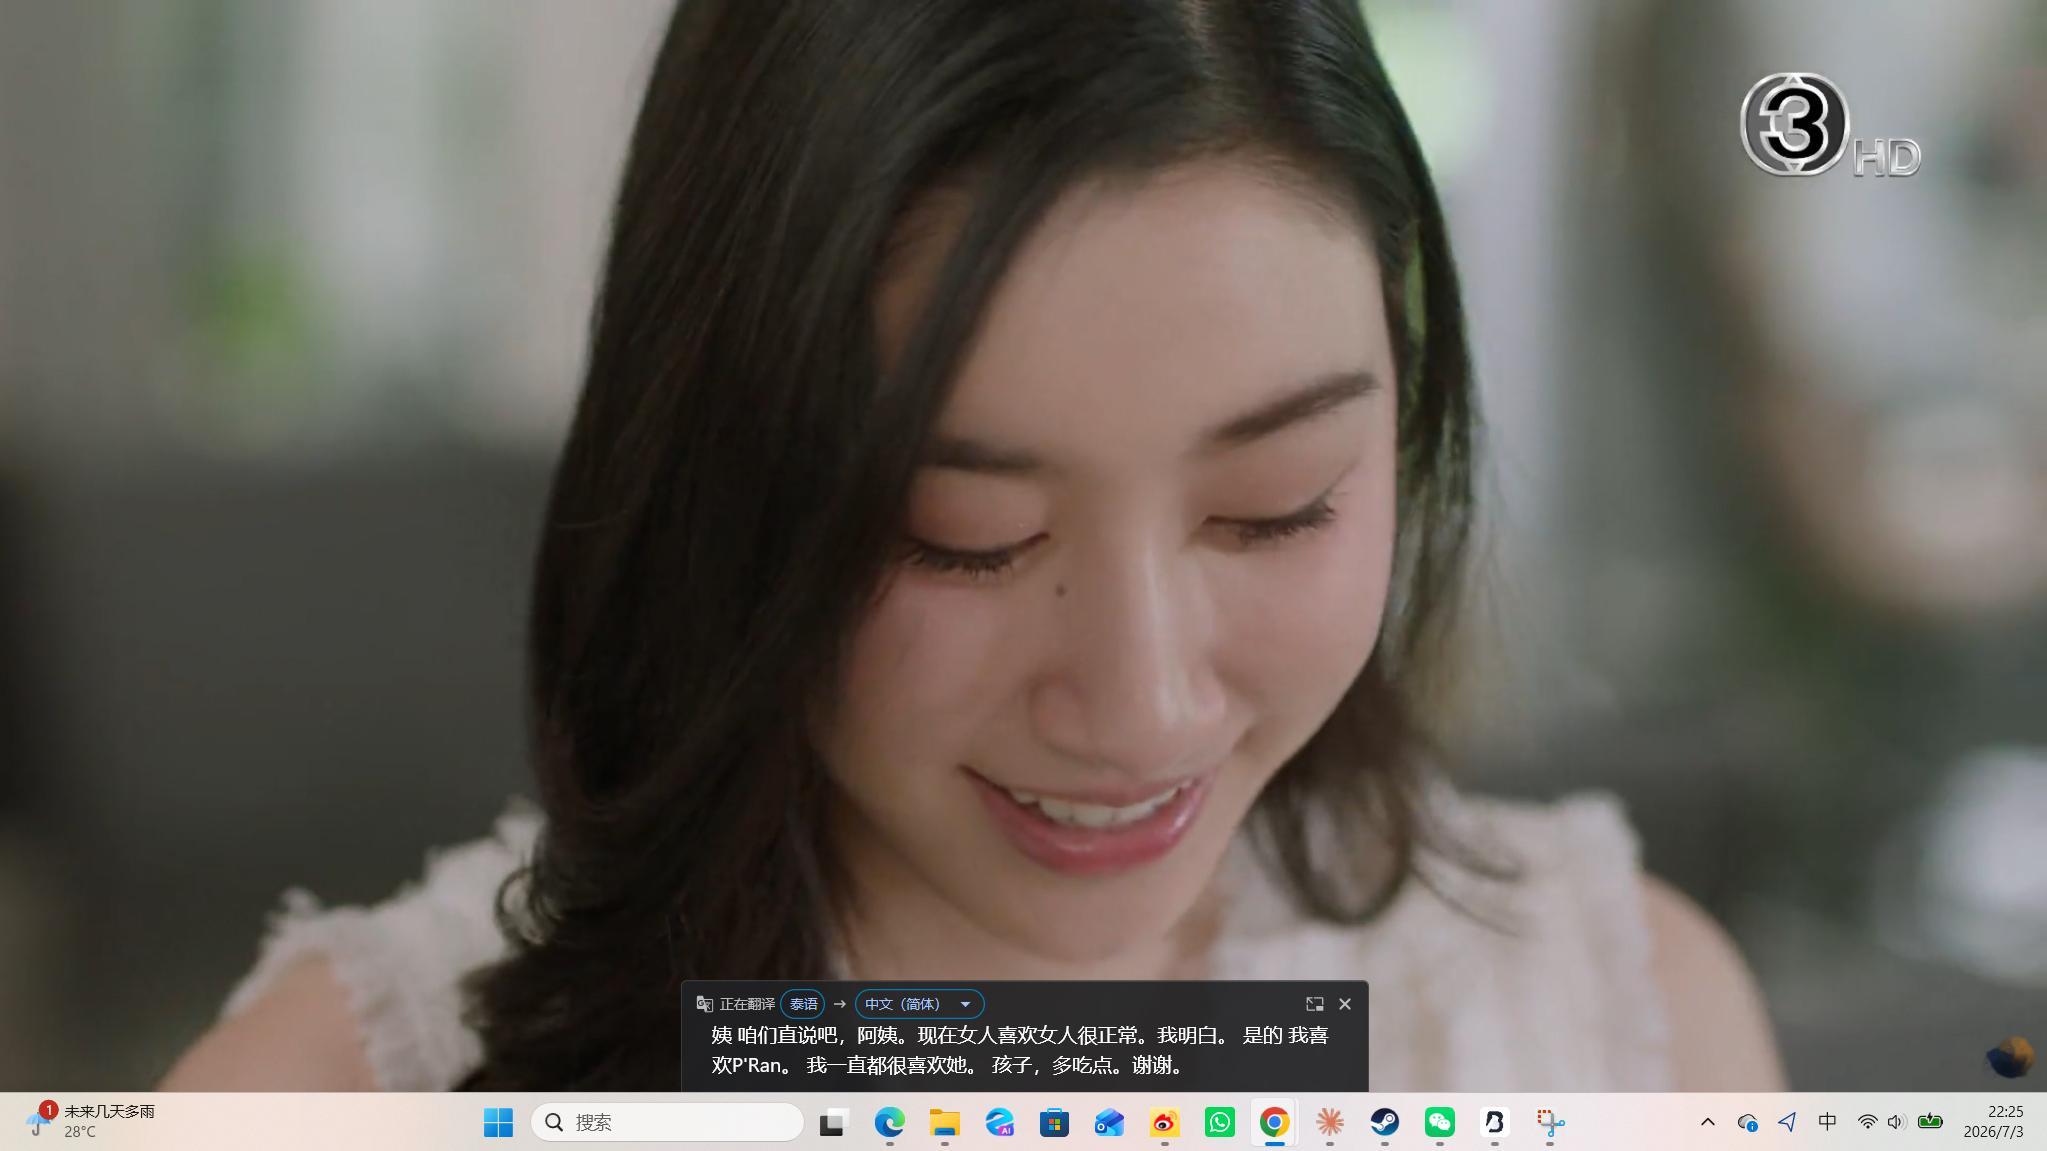The width and height of the screenshot is (2047, 1151).
Task: Launch Snipping Tool from the taskbar
Action: coord(1549,1122)
